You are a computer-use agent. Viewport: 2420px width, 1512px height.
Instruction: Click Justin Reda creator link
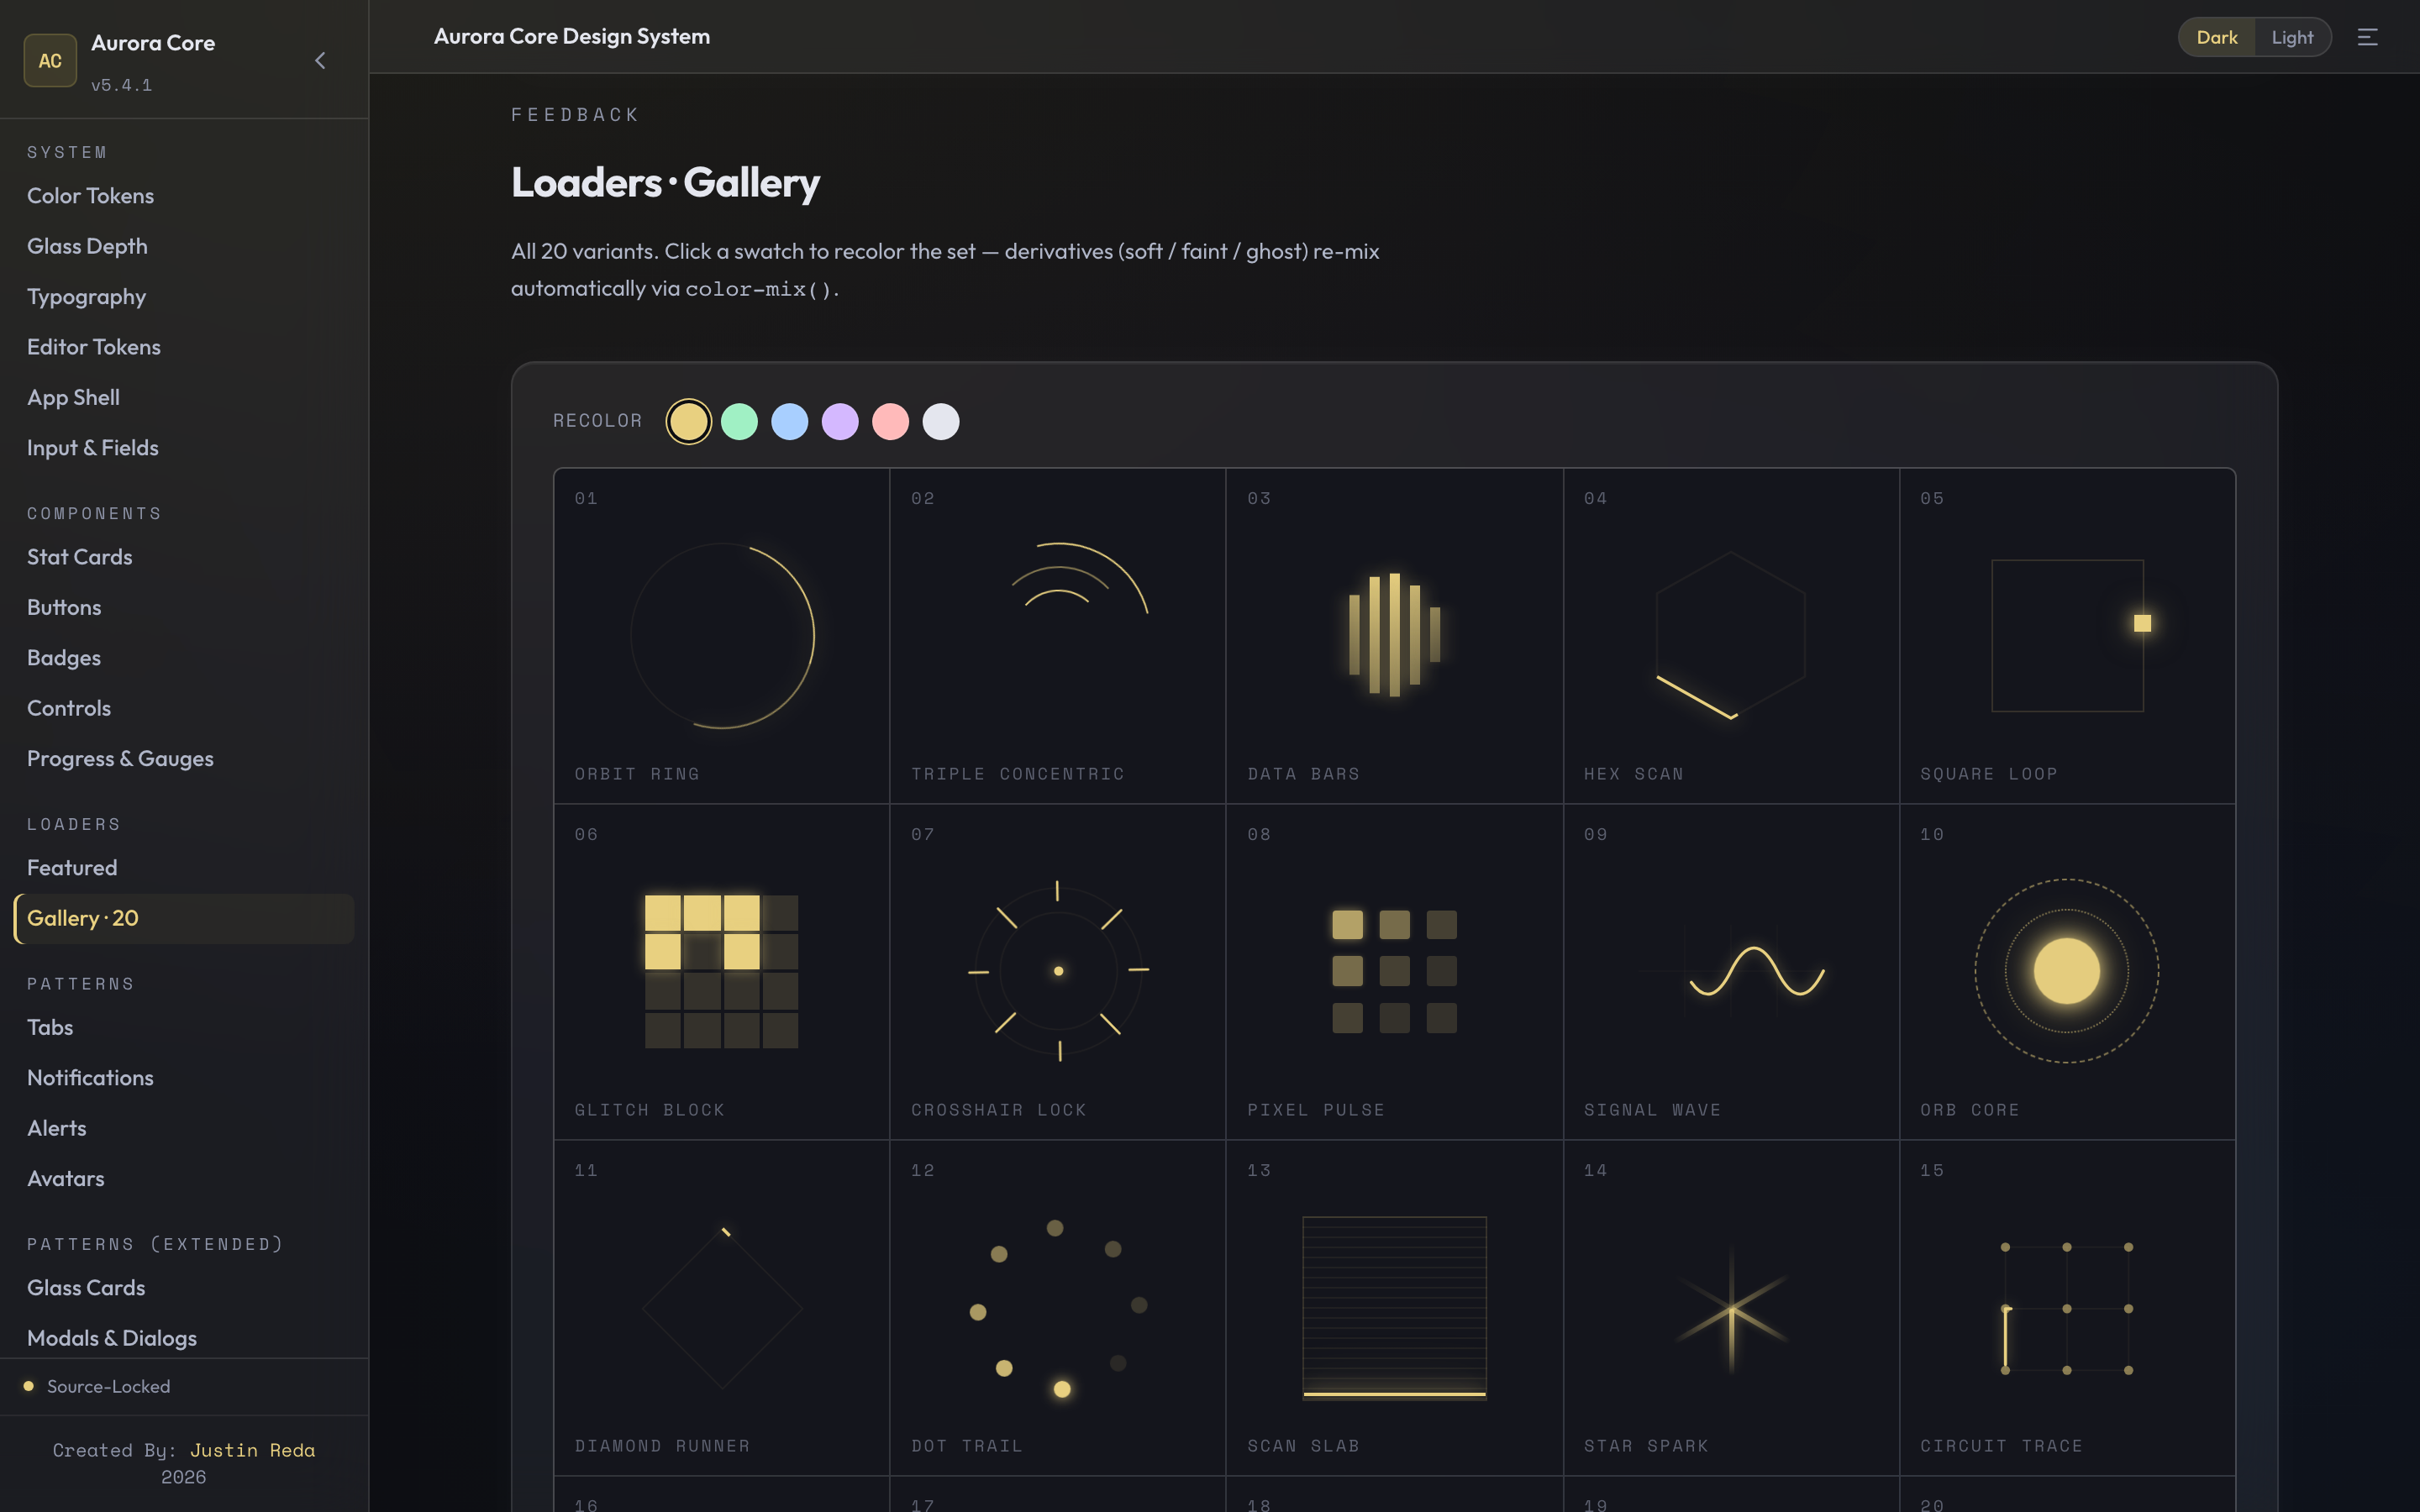point(252,1450)
